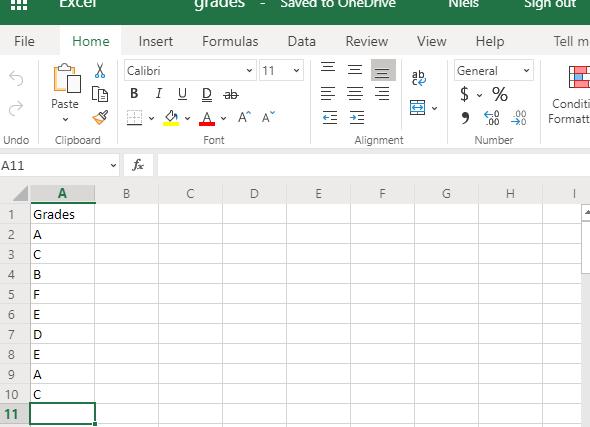This screenshot has width=590, height=427.
Task: Click the Sign out link
Action: (550, 5)
